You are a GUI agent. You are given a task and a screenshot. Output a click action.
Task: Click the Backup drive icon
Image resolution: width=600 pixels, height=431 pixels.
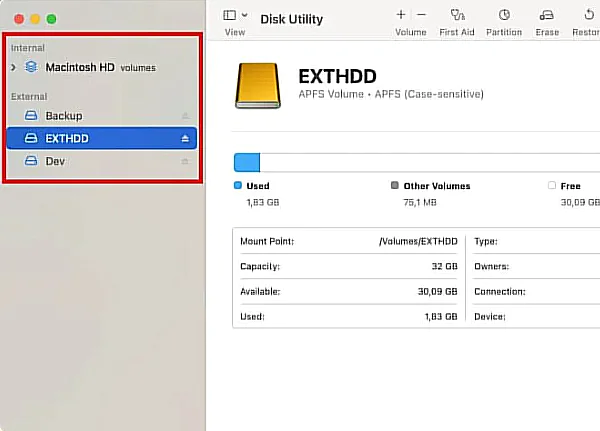tap(31, 115)
